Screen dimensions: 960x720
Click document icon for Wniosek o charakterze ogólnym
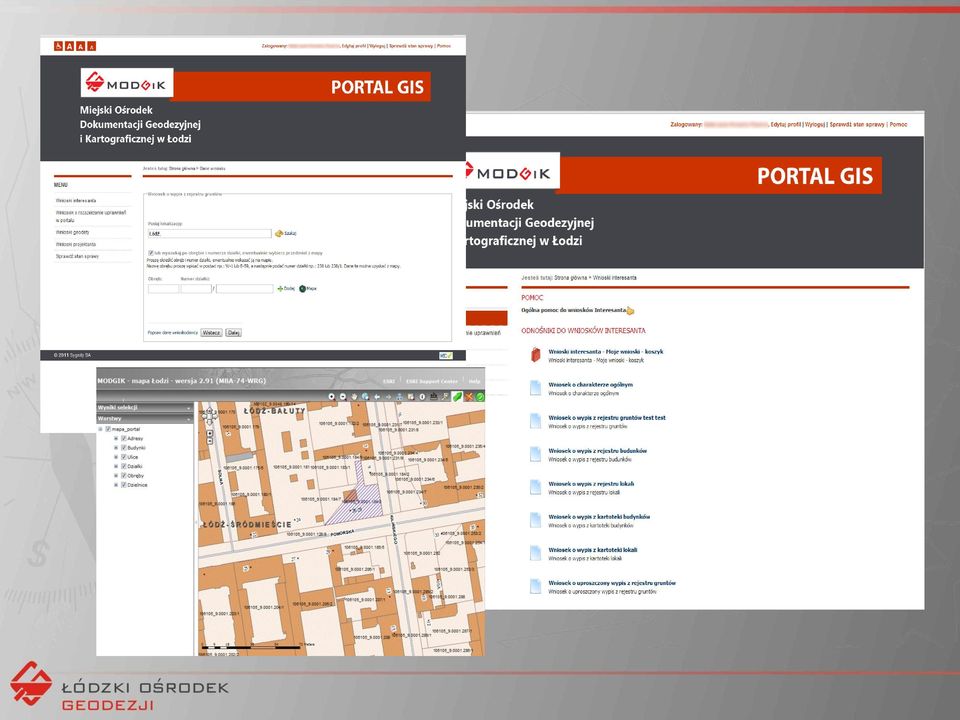coord(535,388)
